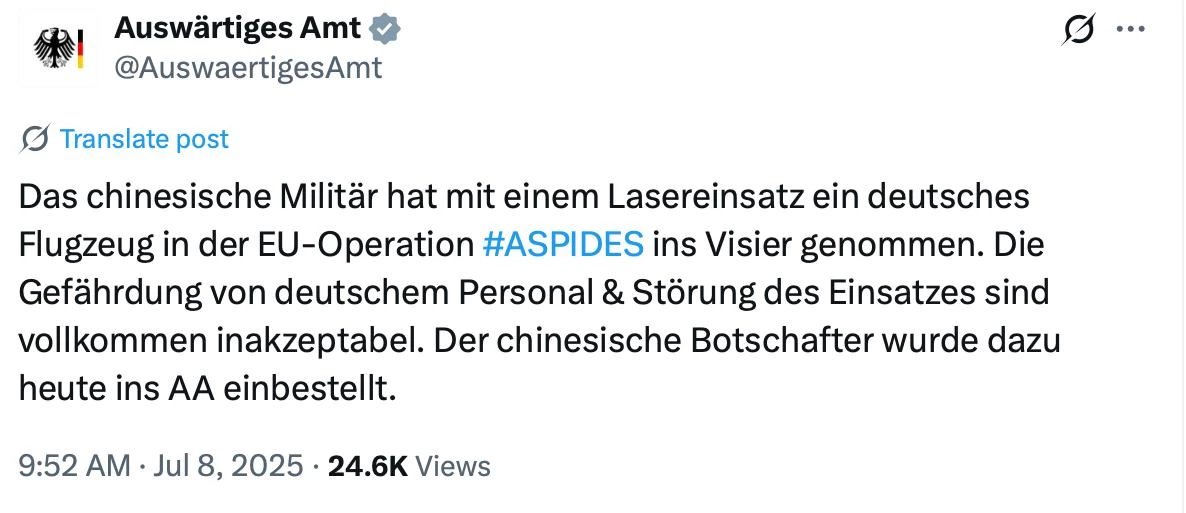1186x513 pixels.
Task: Click the Jul 8, 2025 date
Action: click(228, 465)
